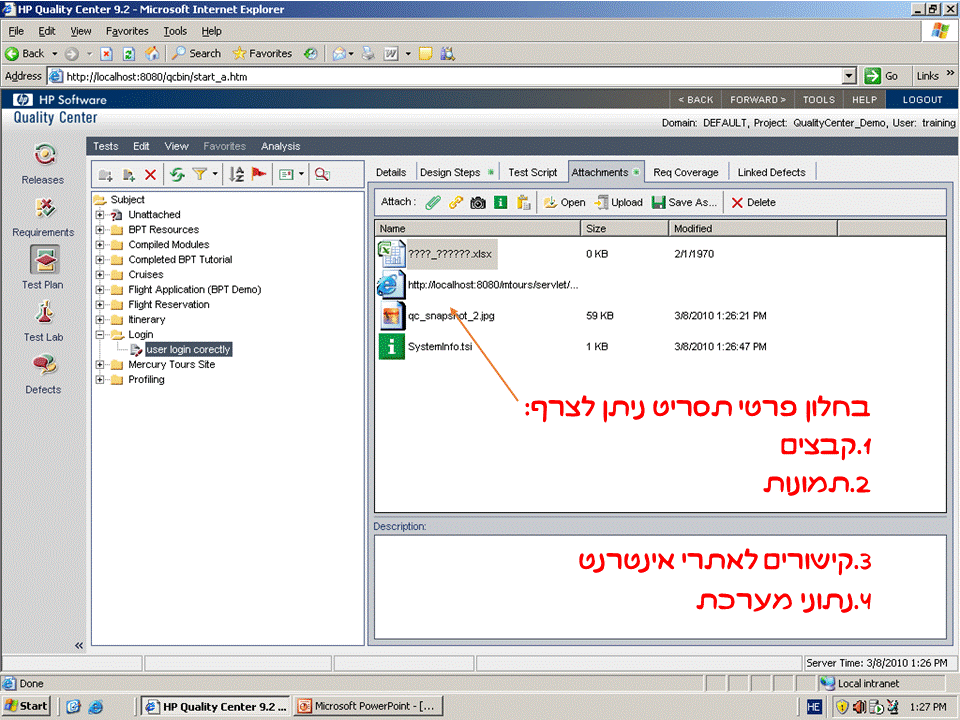The image size is (960, 720).
Task: Attach from clipboard icon
Action: 523,203
